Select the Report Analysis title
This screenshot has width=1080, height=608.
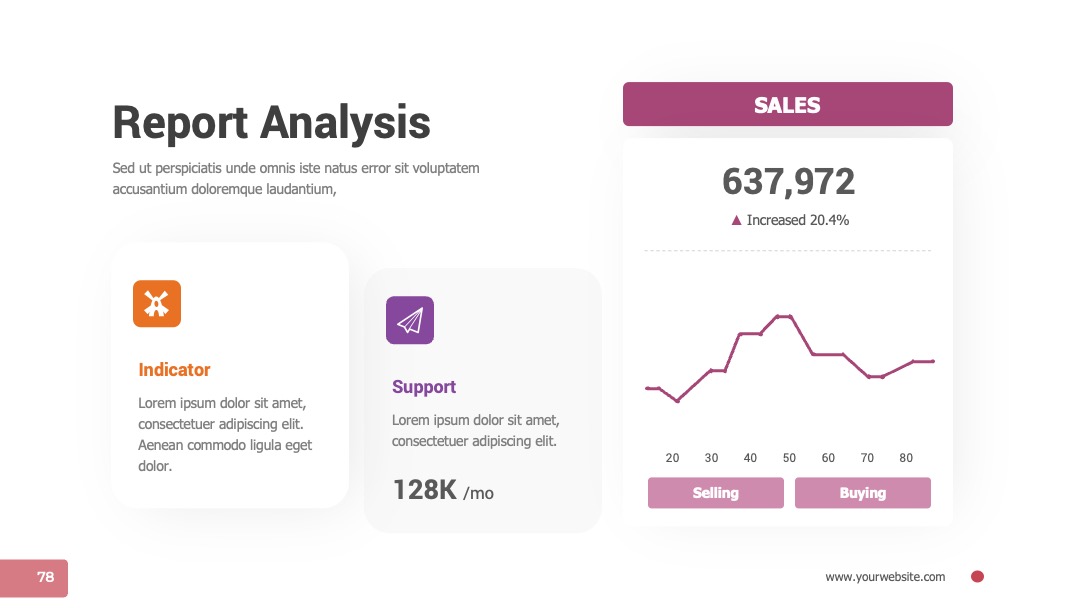[x=271, y=123]
